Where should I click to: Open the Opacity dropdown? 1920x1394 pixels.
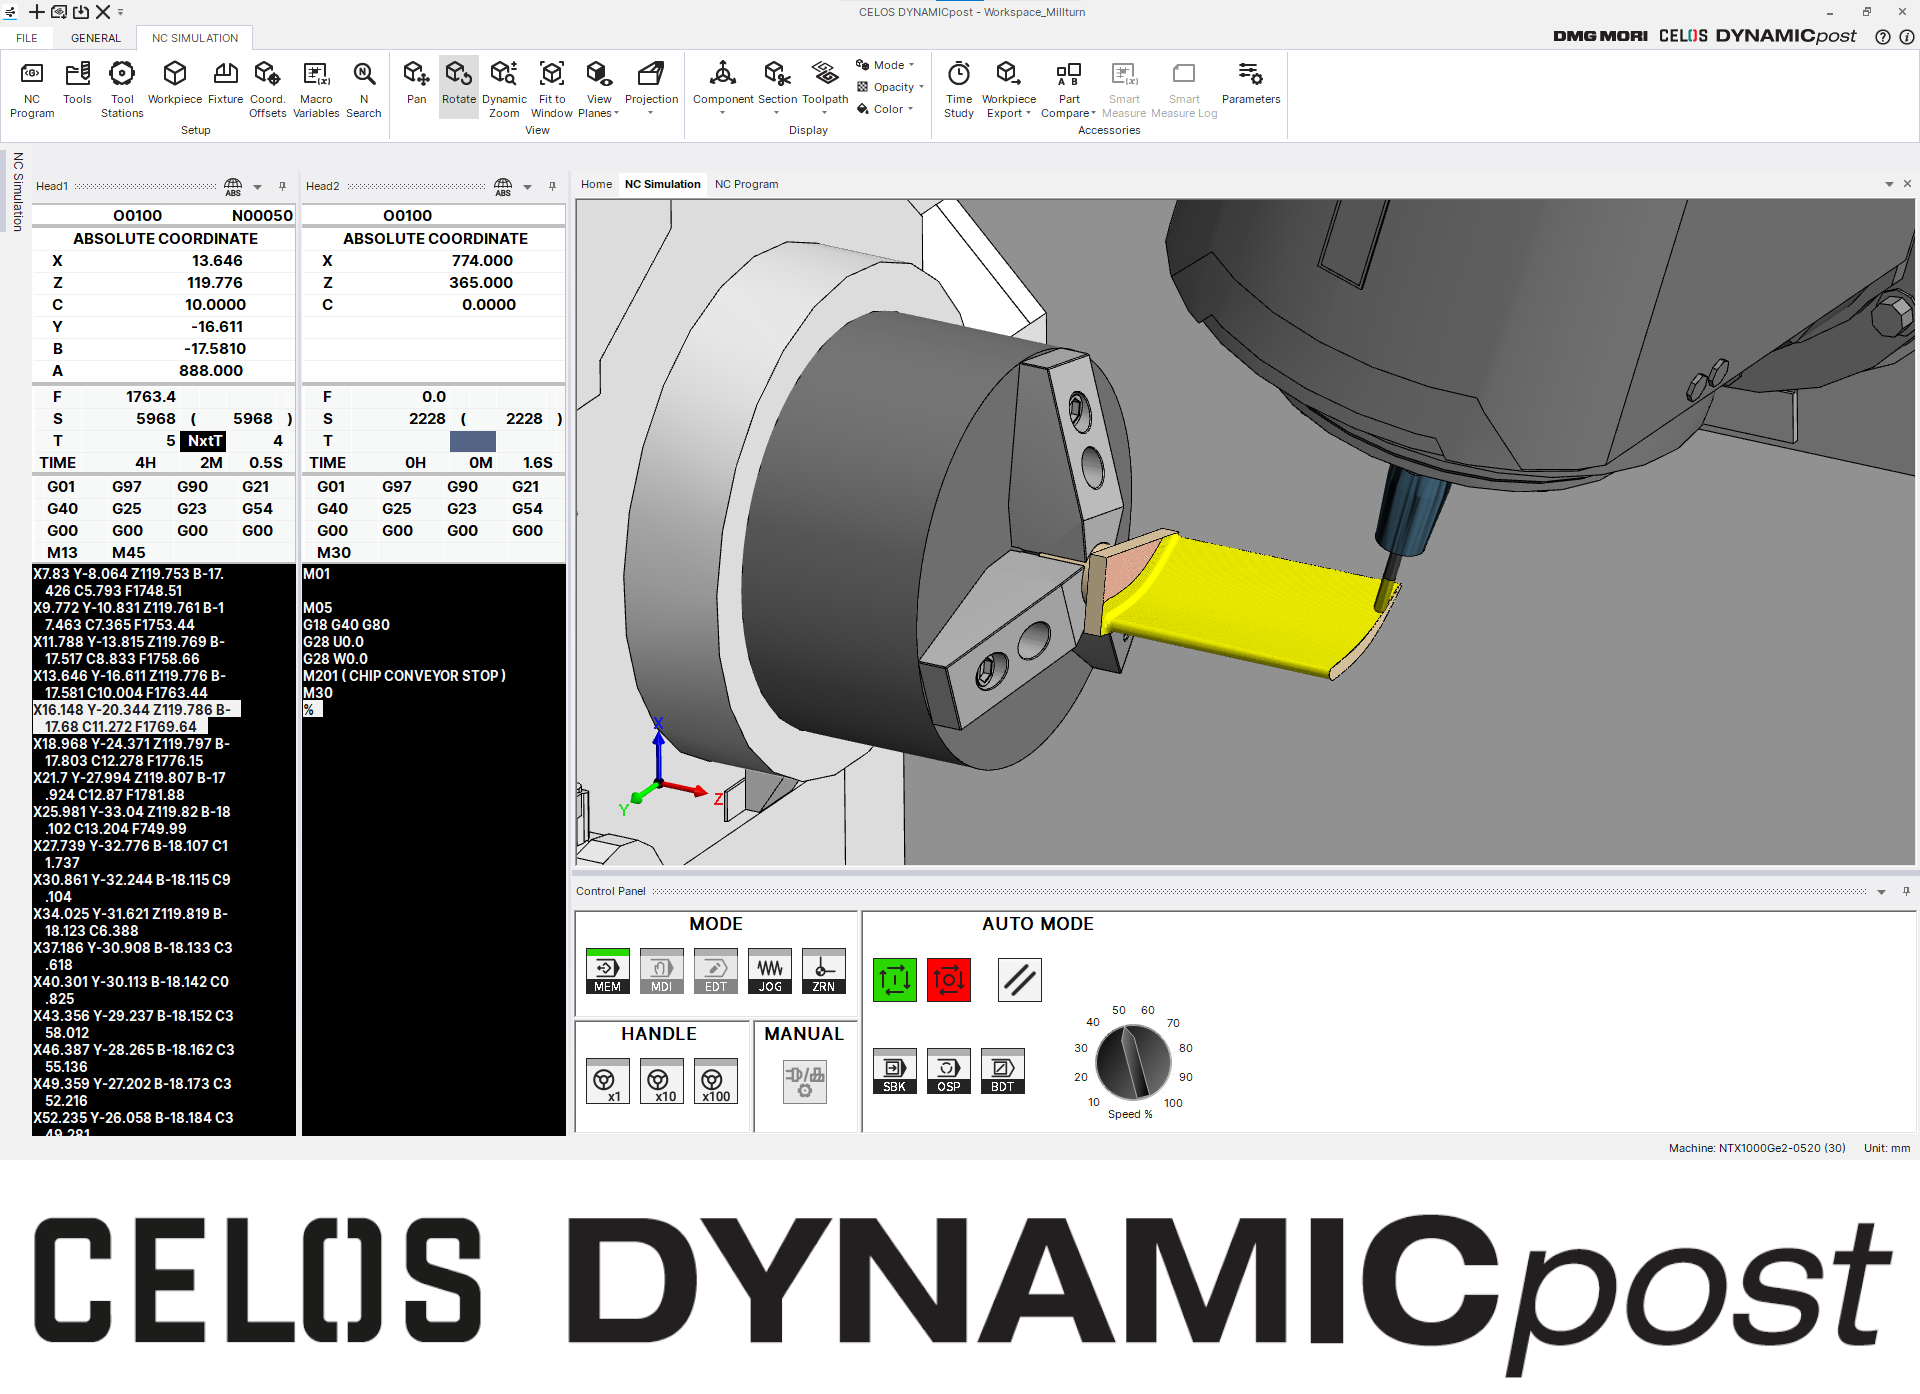(x=891, y=87)
